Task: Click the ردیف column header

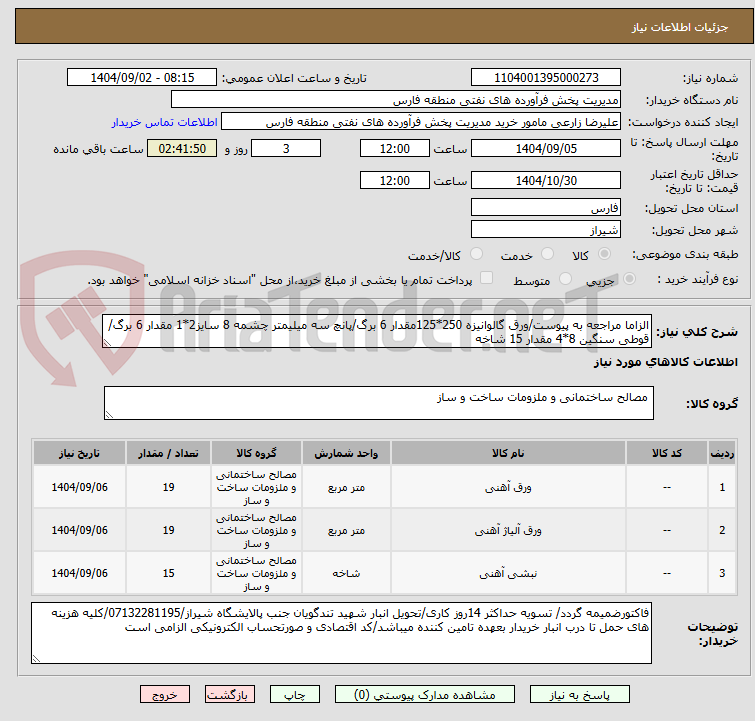Action: [x=722, y=453]
